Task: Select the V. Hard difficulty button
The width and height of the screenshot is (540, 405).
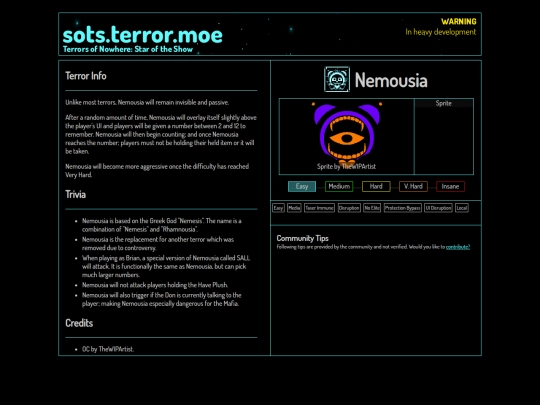Action: [413, 186]
